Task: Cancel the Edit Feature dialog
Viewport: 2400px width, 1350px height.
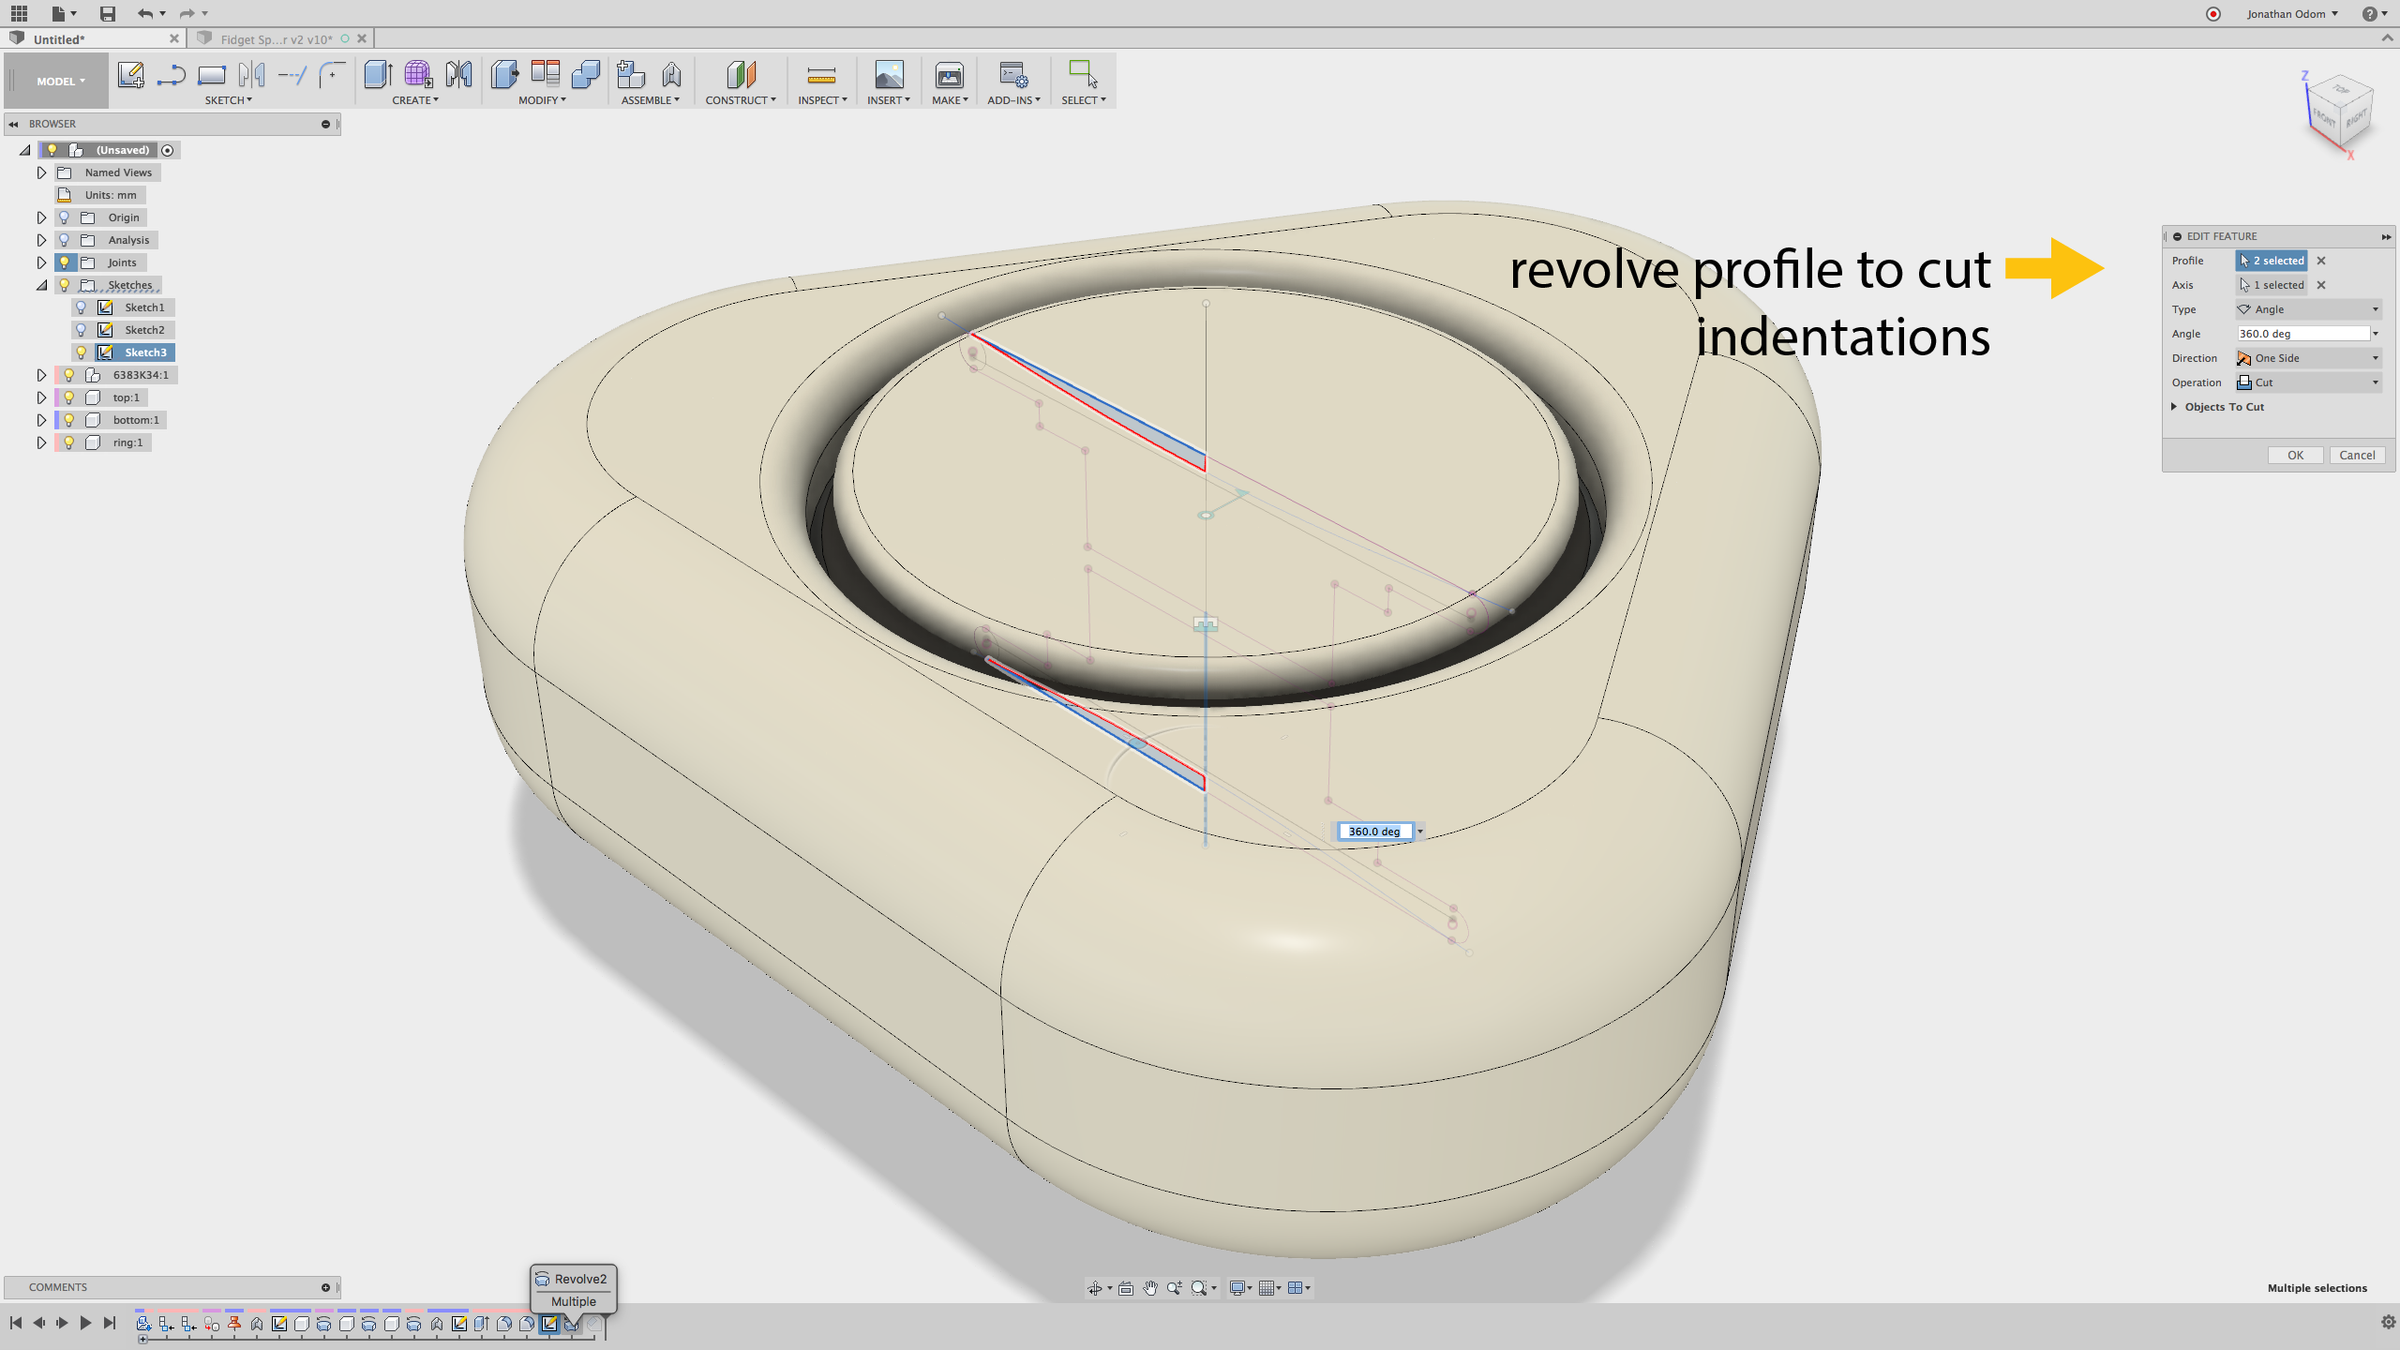Action: 2356,455
